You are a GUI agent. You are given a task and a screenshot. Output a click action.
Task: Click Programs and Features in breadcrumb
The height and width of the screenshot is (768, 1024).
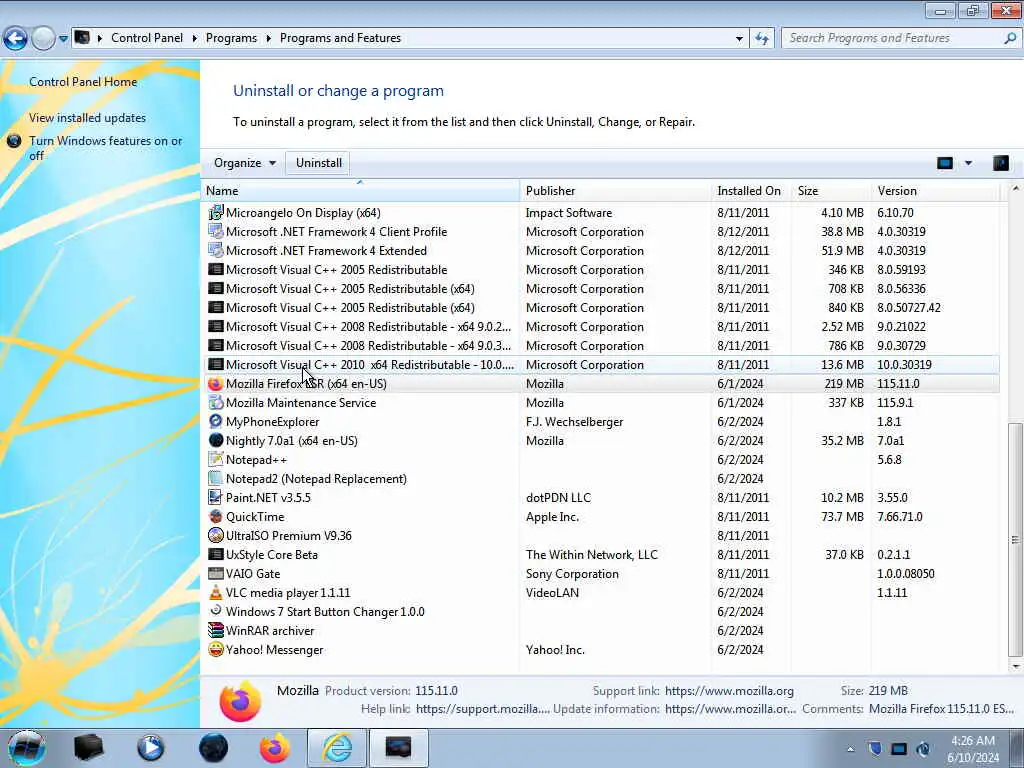(340, 38)
